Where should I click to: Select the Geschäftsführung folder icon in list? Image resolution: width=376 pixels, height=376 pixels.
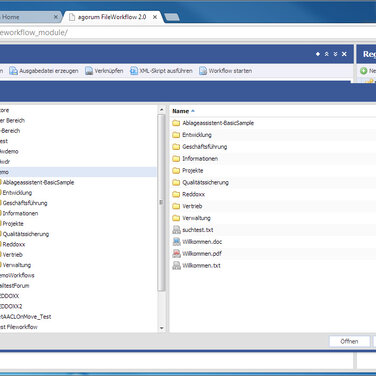click(x=176, y=147)
